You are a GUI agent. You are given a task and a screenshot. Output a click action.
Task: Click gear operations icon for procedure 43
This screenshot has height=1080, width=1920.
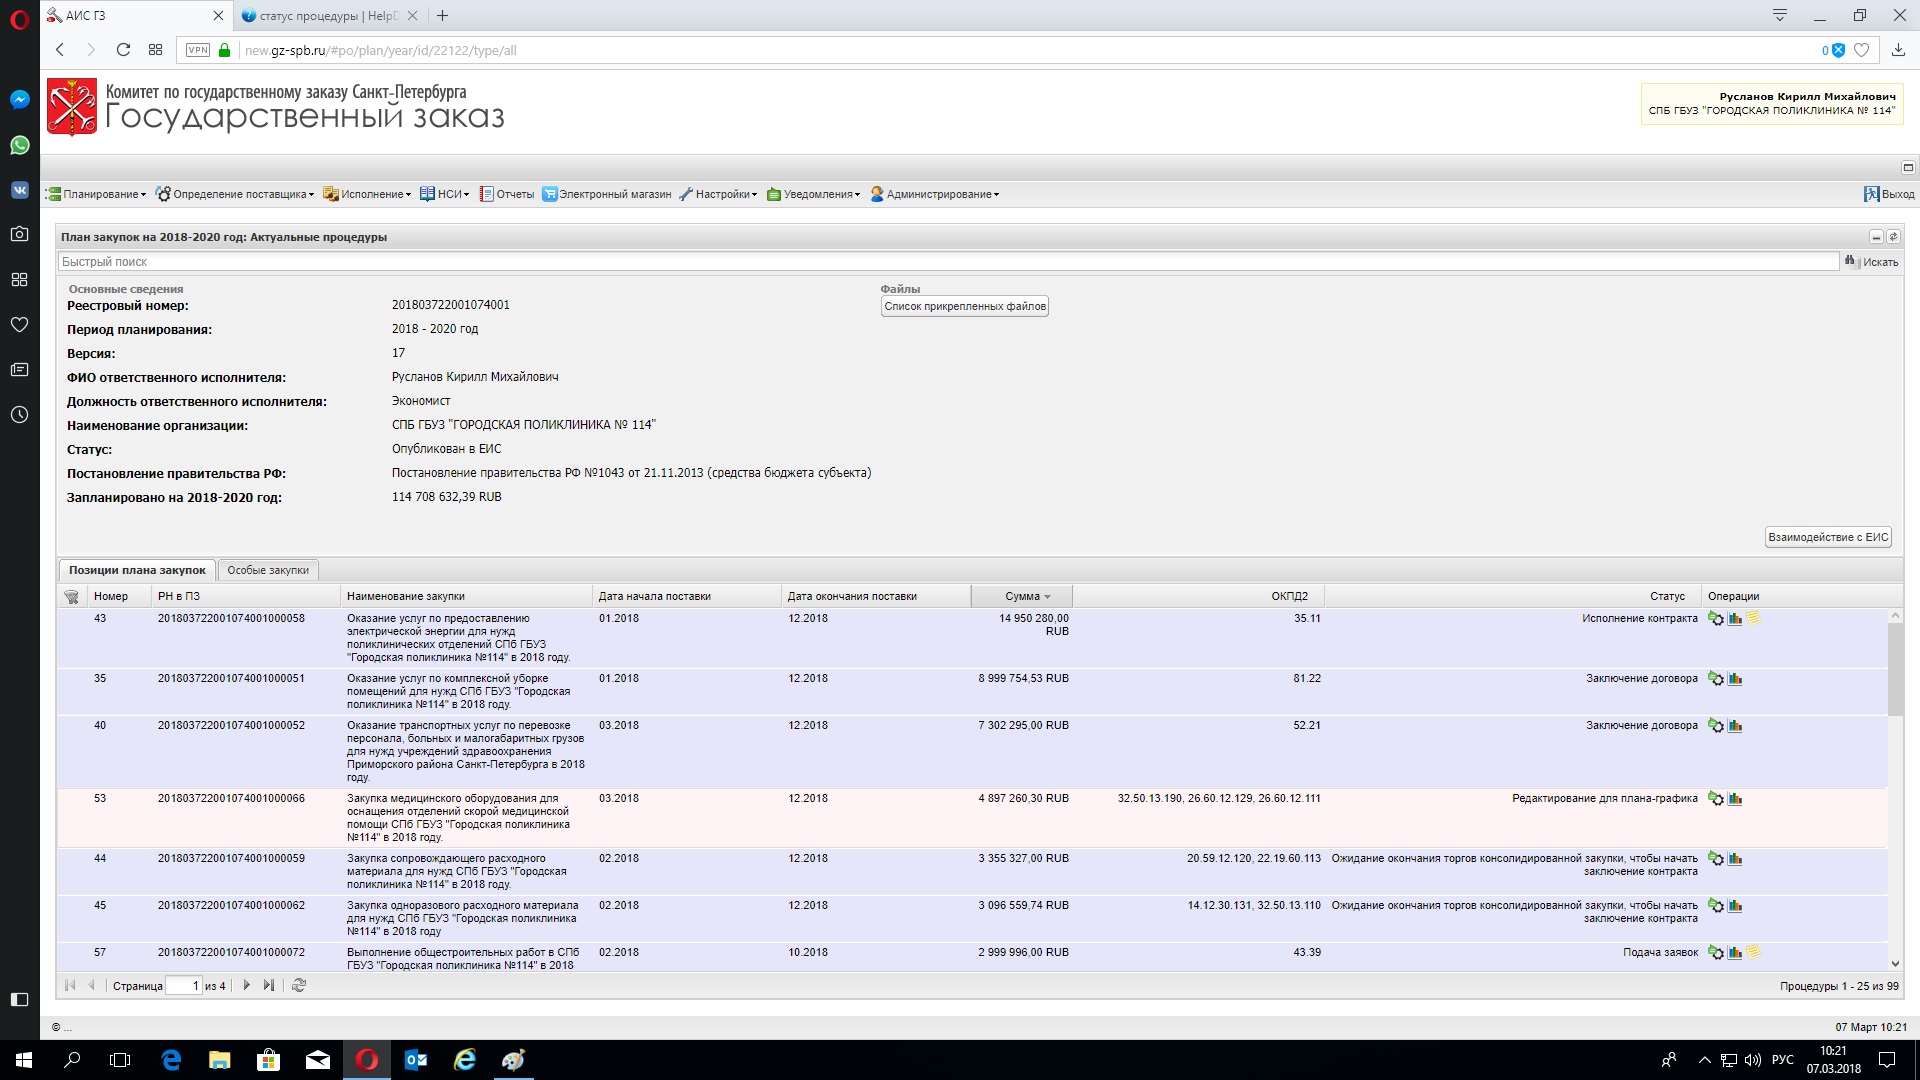tap(1715, 619)
